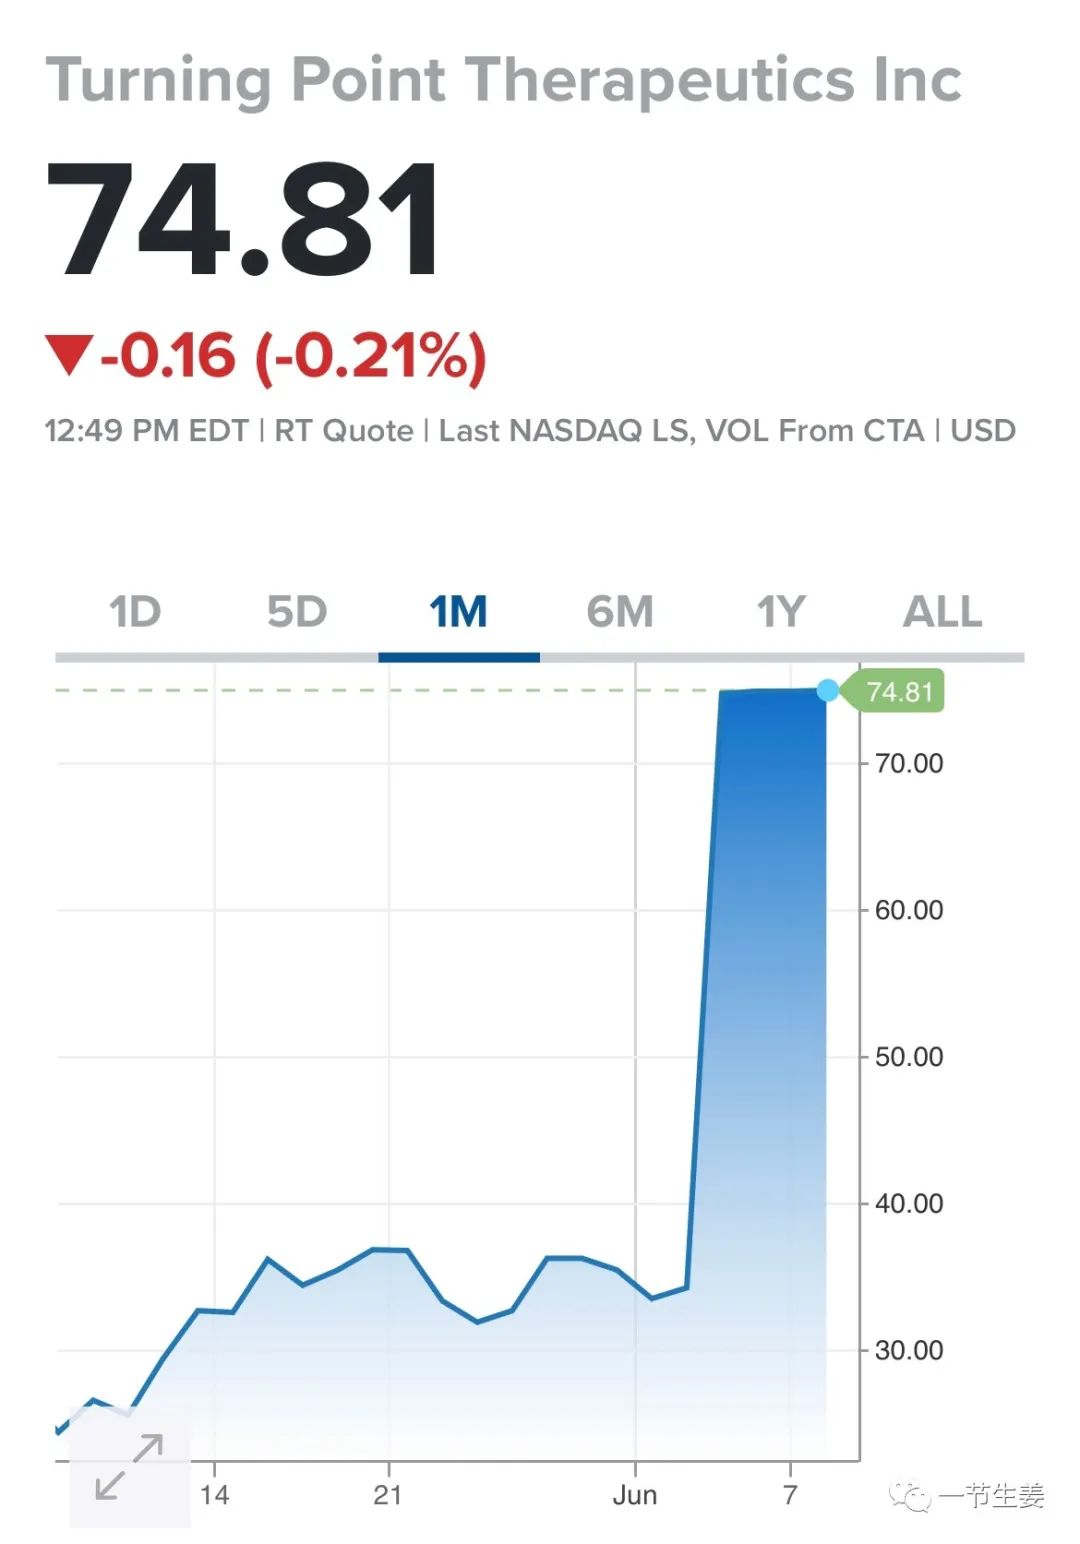This screenshot has height=1544, width=1080.
Task: Click the green 74.81 price tag
Action: [898, 692]
